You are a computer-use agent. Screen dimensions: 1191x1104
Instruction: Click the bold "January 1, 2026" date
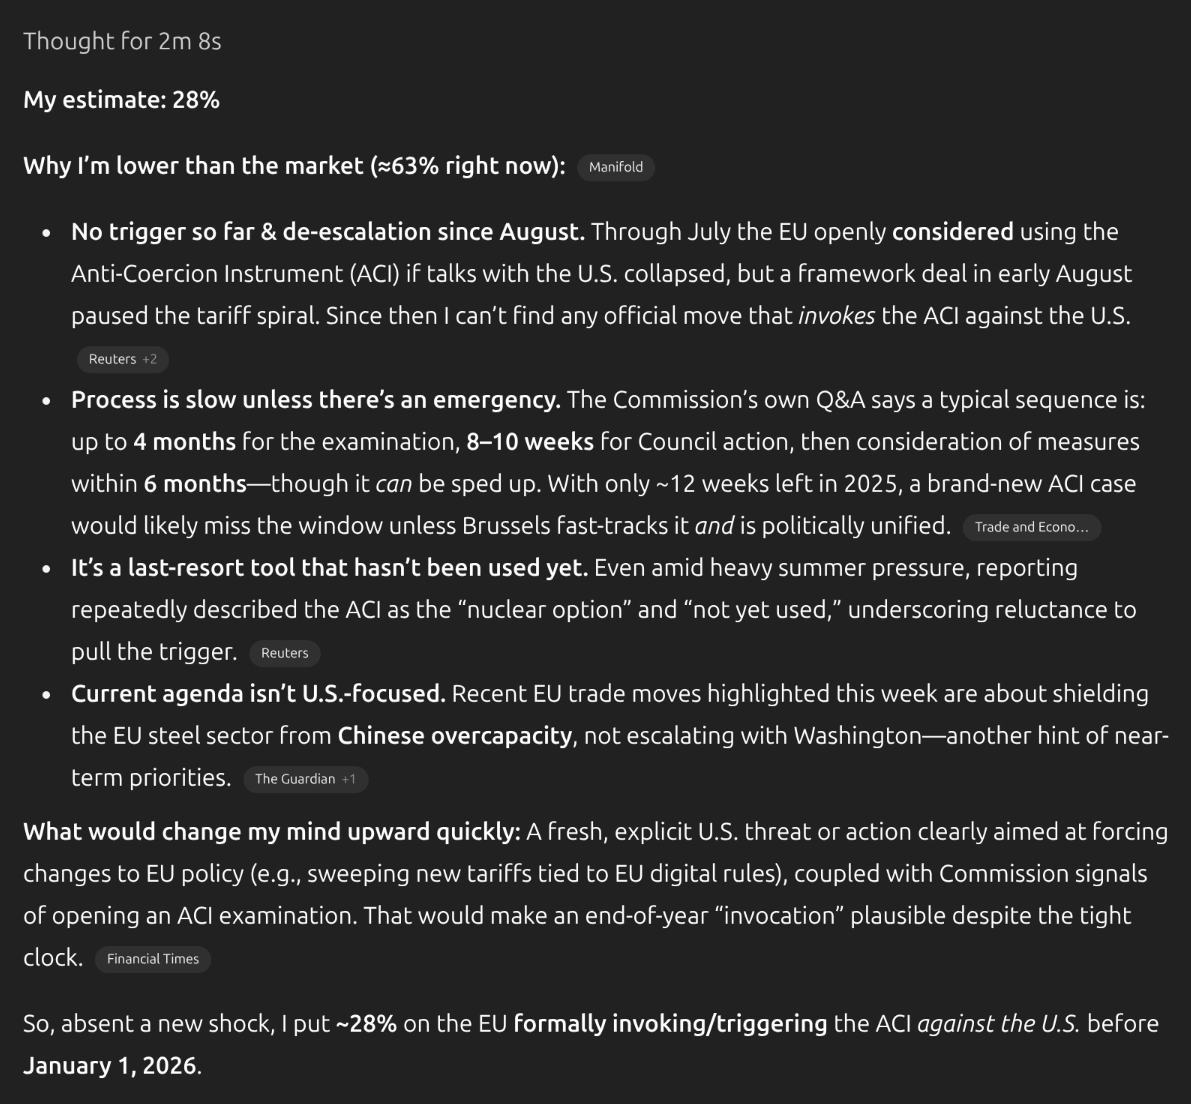[x=110, y=1066]
